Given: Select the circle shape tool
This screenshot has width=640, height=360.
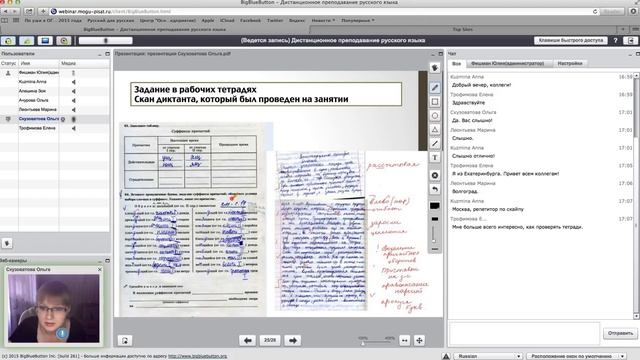Looking at the screenshot, I should coord(435,116).
